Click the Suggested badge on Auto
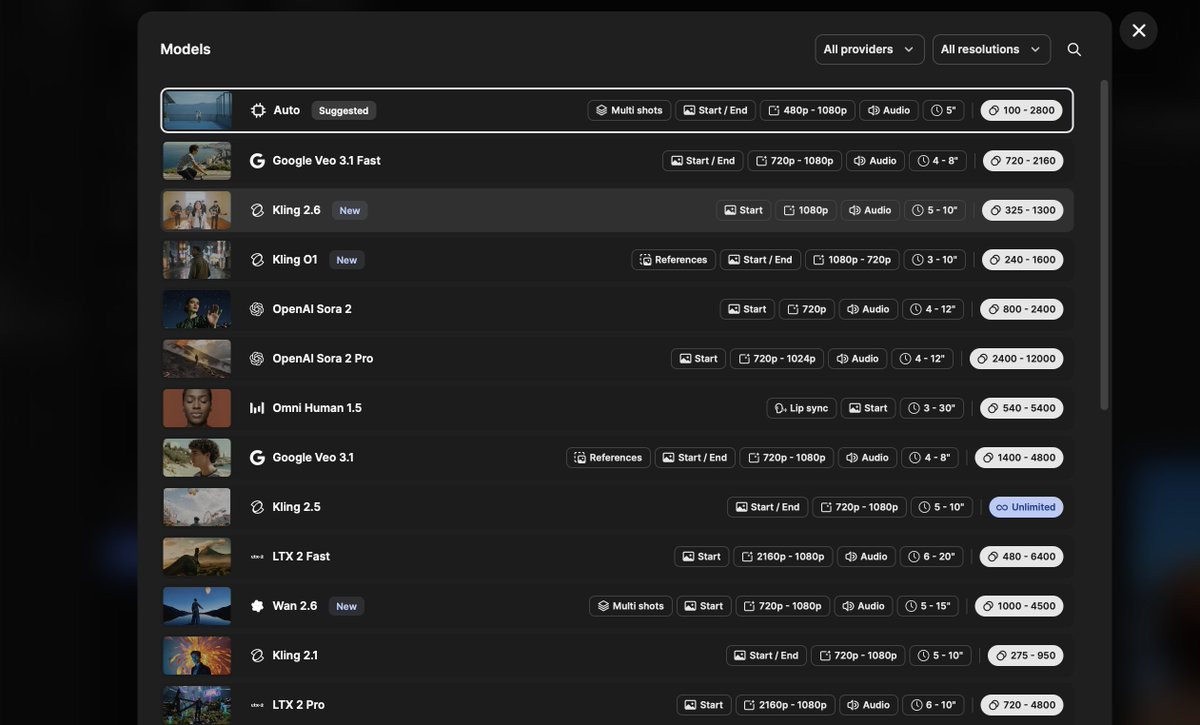1200x725 pixels. pyautogui.click(x=344, y=110)
